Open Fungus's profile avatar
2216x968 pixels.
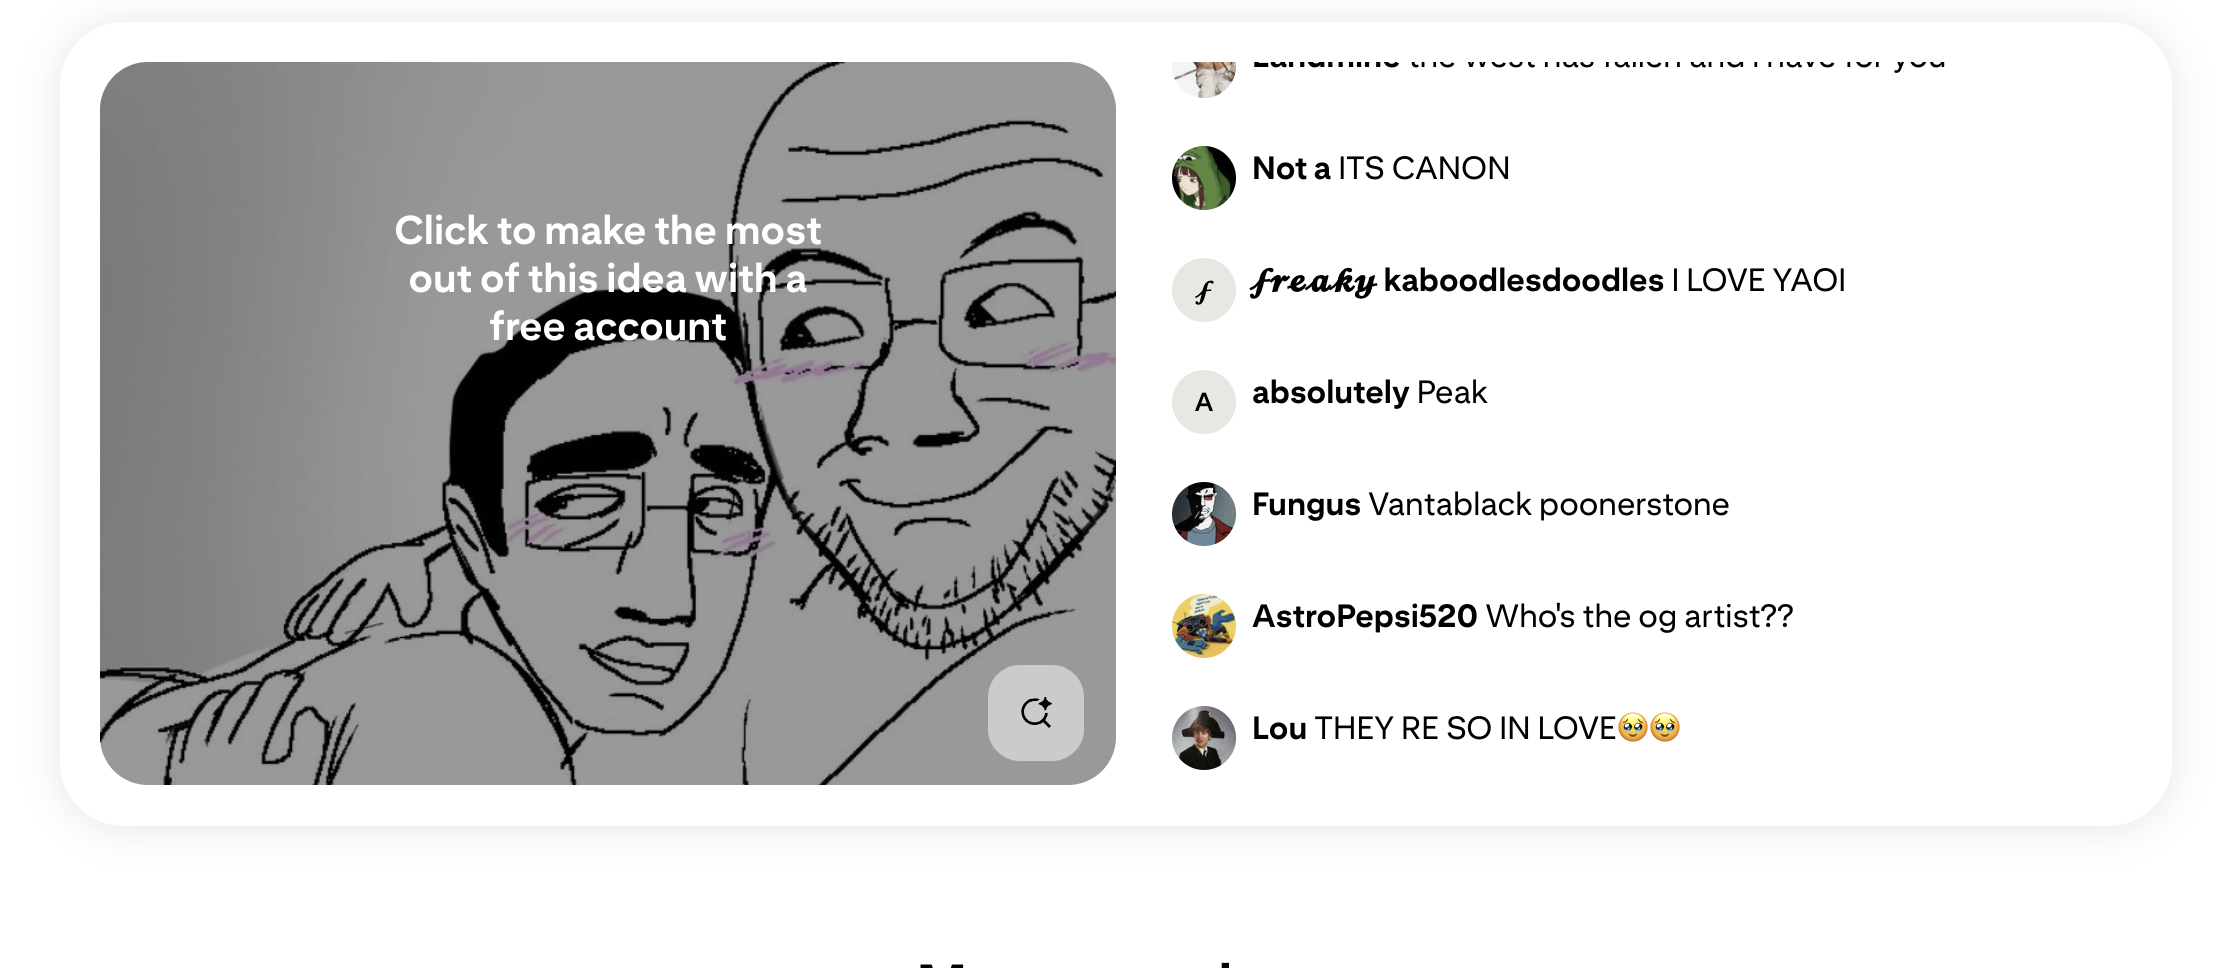[x=1203, y=514]
